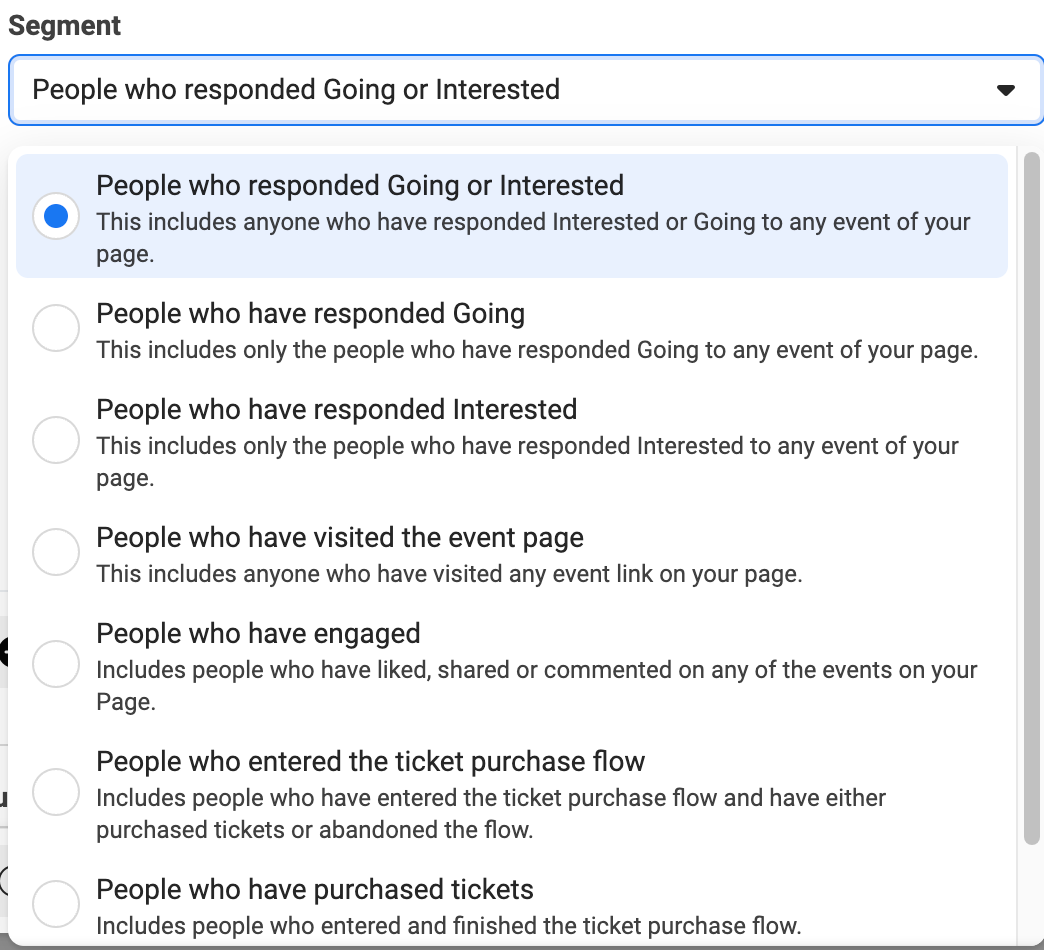Viewport: 1044px width, 950px height.
Task: Choose the 'People who have purchased tickets' radio button
Action: 56,903
